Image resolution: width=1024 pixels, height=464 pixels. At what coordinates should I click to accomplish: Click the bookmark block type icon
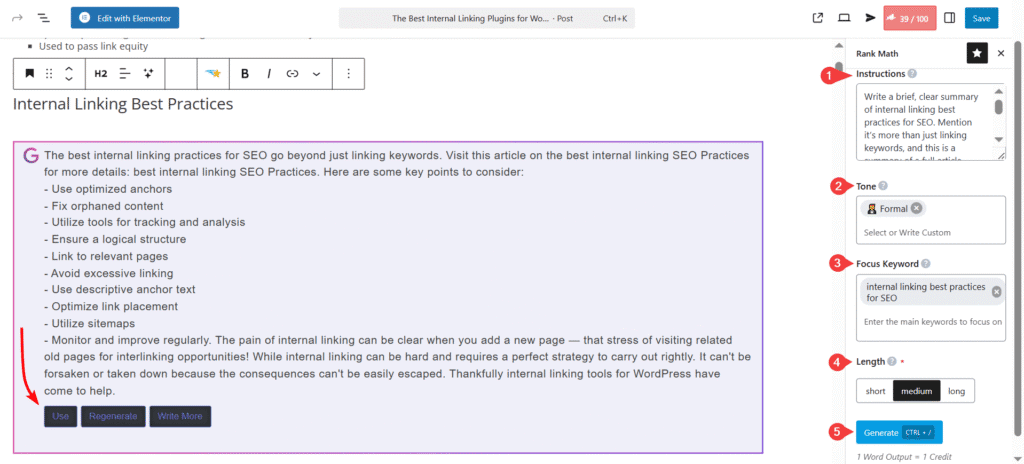coord(30,74)
